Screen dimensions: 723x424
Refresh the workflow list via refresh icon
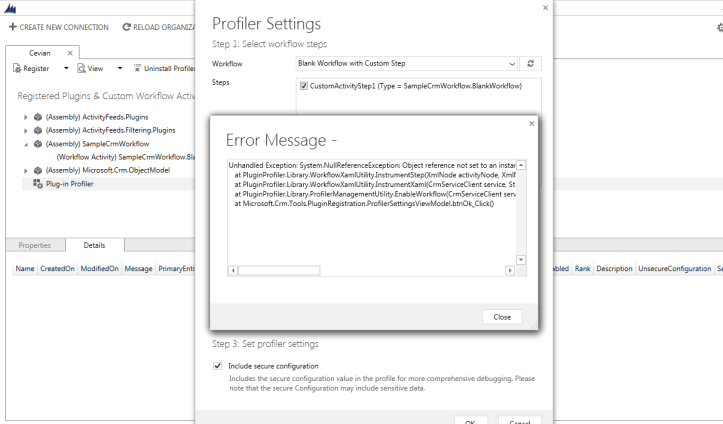tap(531, 63)
